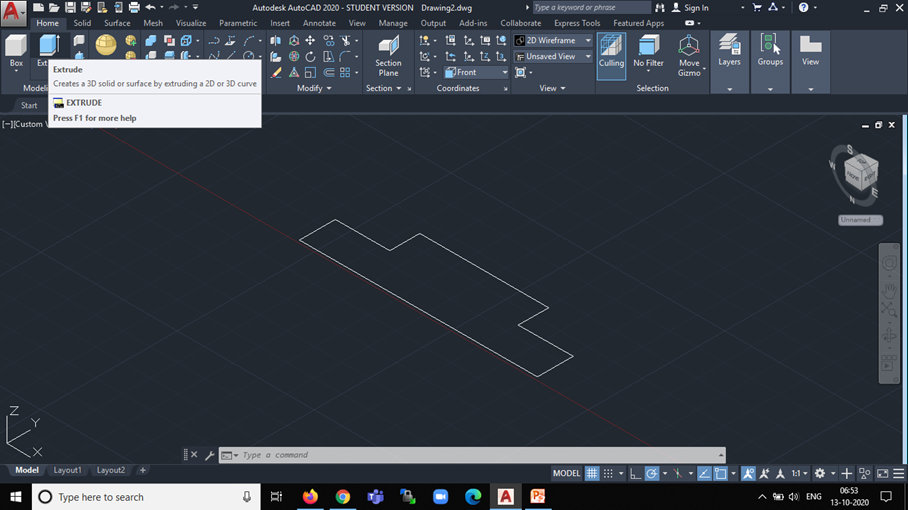The width and height of the screenshot is (908, 510).
Task: Click the ViewCube in the drawing area
Action: 861,172
